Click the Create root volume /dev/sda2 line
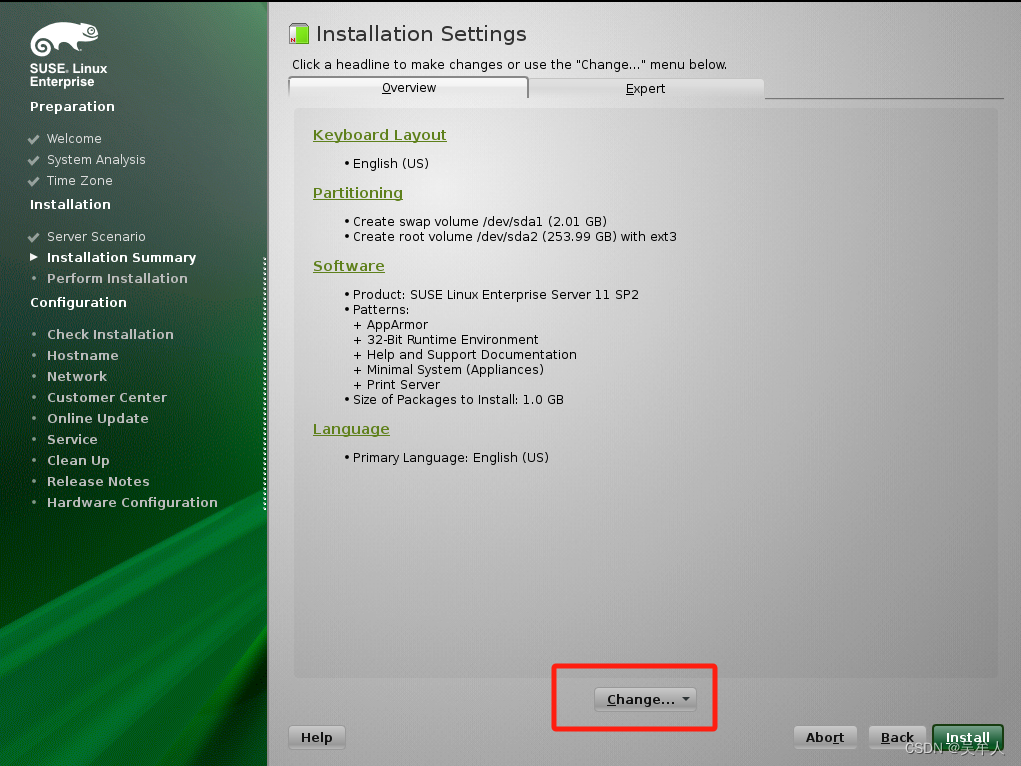The height and width of the screenshot is (766, 1021). [514, 236]
